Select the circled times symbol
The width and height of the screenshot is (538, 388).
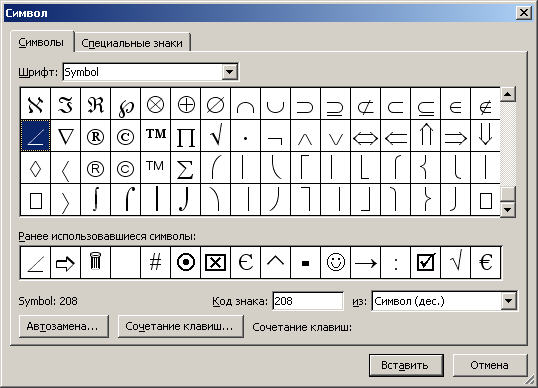[155, 104]
